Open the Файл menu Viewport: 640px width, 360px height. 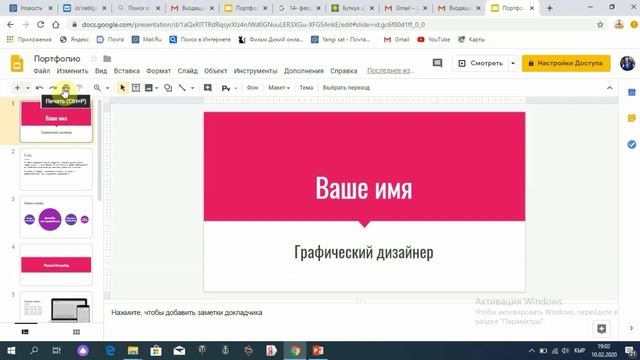coord(42,71)
